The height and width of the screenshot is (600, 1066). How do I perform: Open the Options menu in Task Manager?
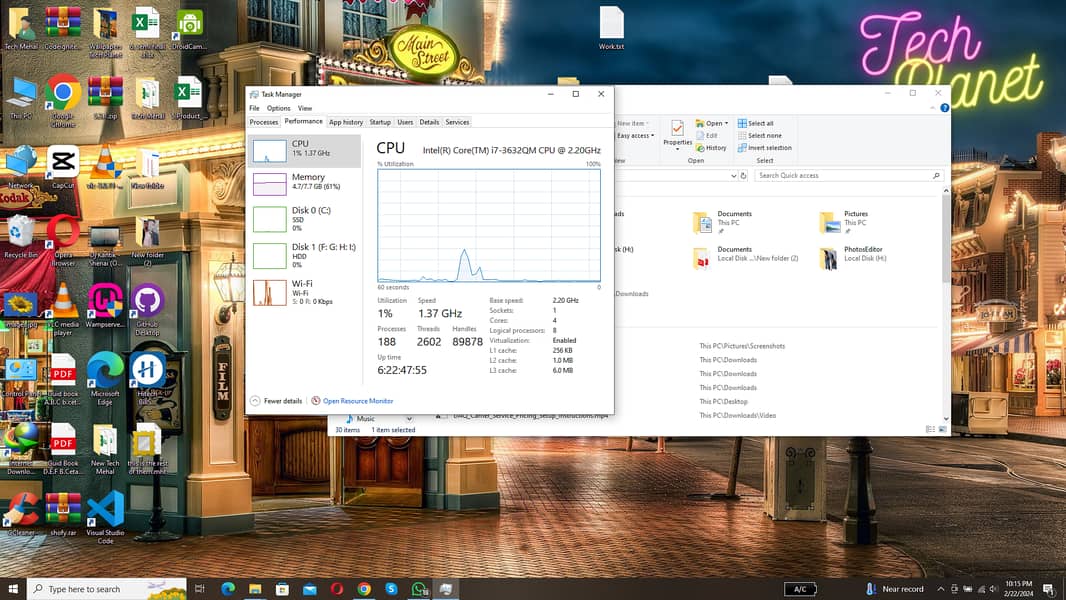click(x=278, y=108)
